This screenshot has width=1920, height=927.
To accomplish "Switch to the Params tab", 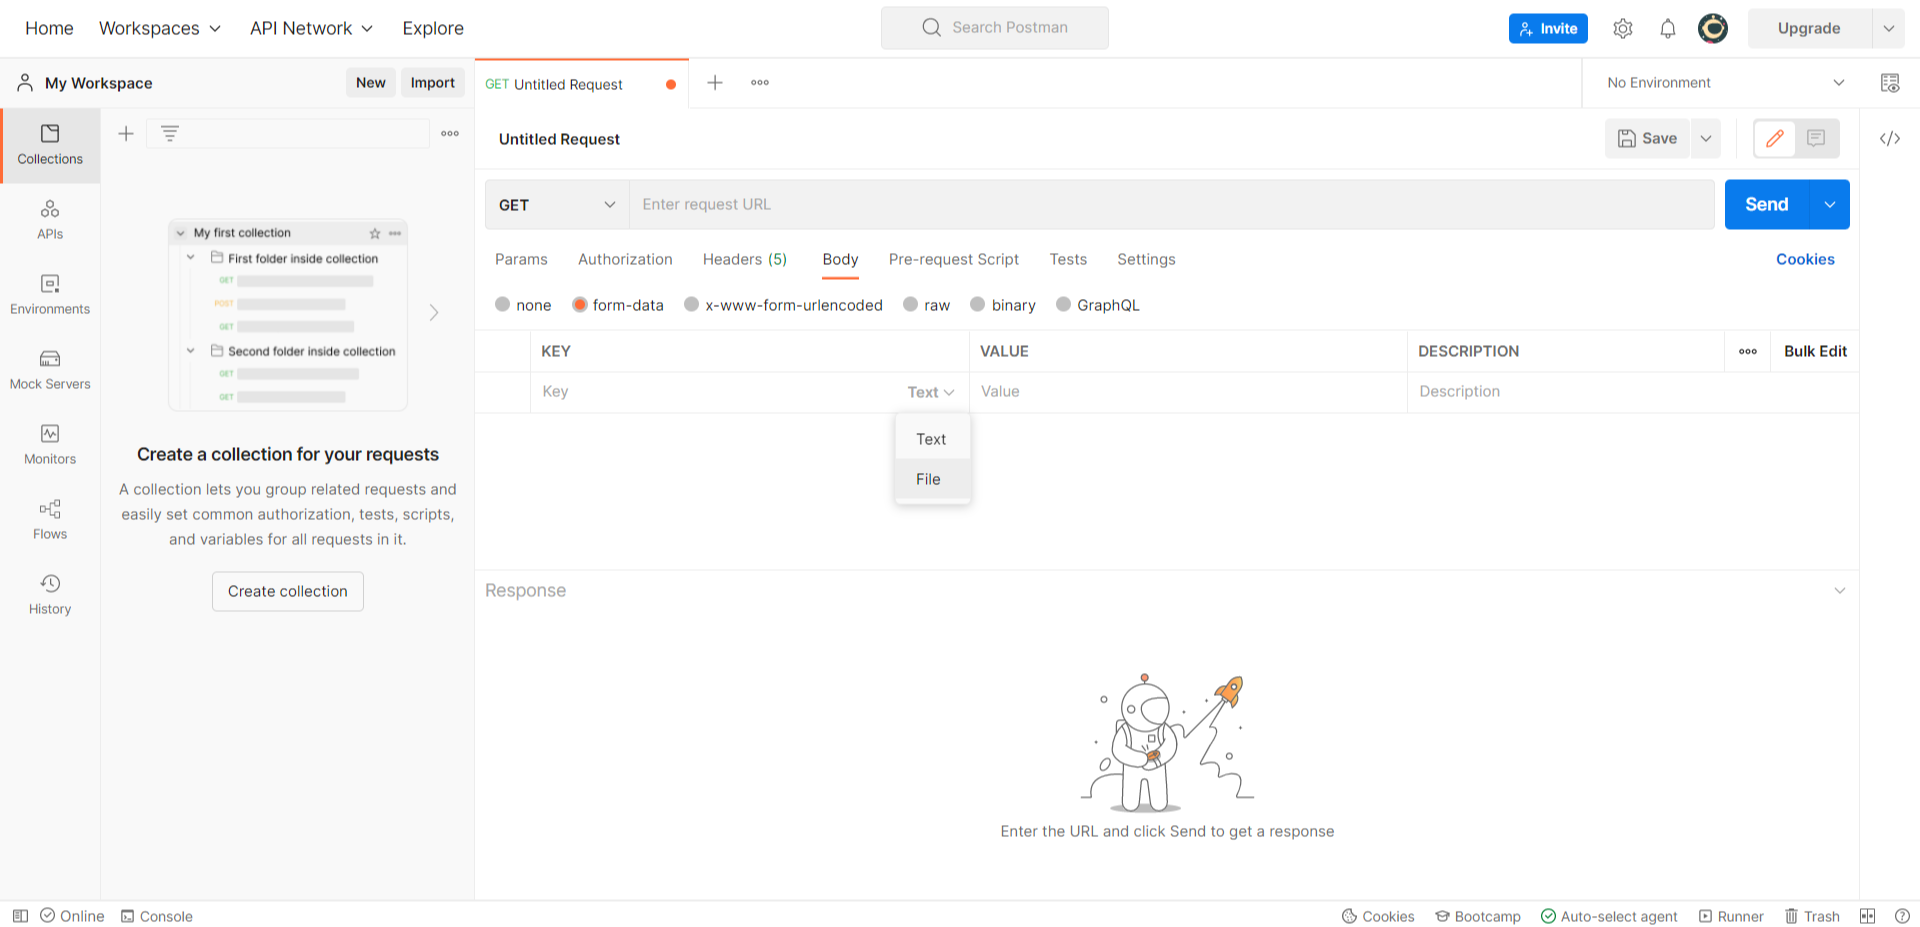I will tap(521, 259).
